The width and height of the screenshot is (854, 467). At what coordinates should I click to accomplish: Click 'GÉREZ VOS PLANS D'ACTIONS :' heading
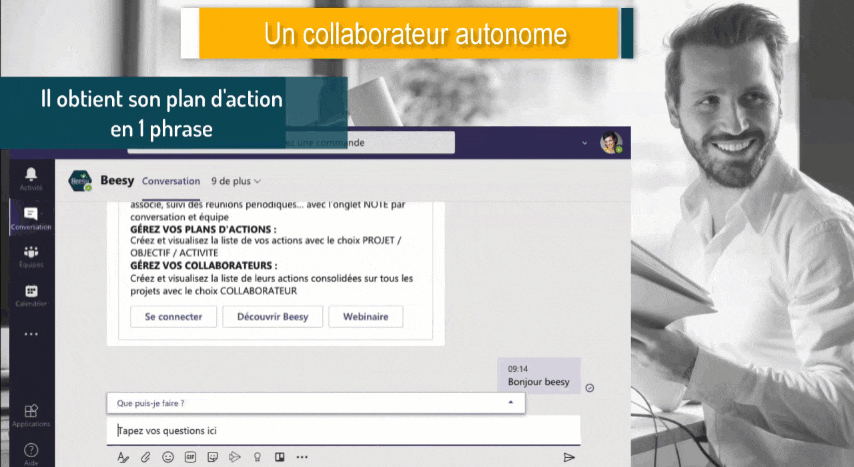tap(203, 229)
